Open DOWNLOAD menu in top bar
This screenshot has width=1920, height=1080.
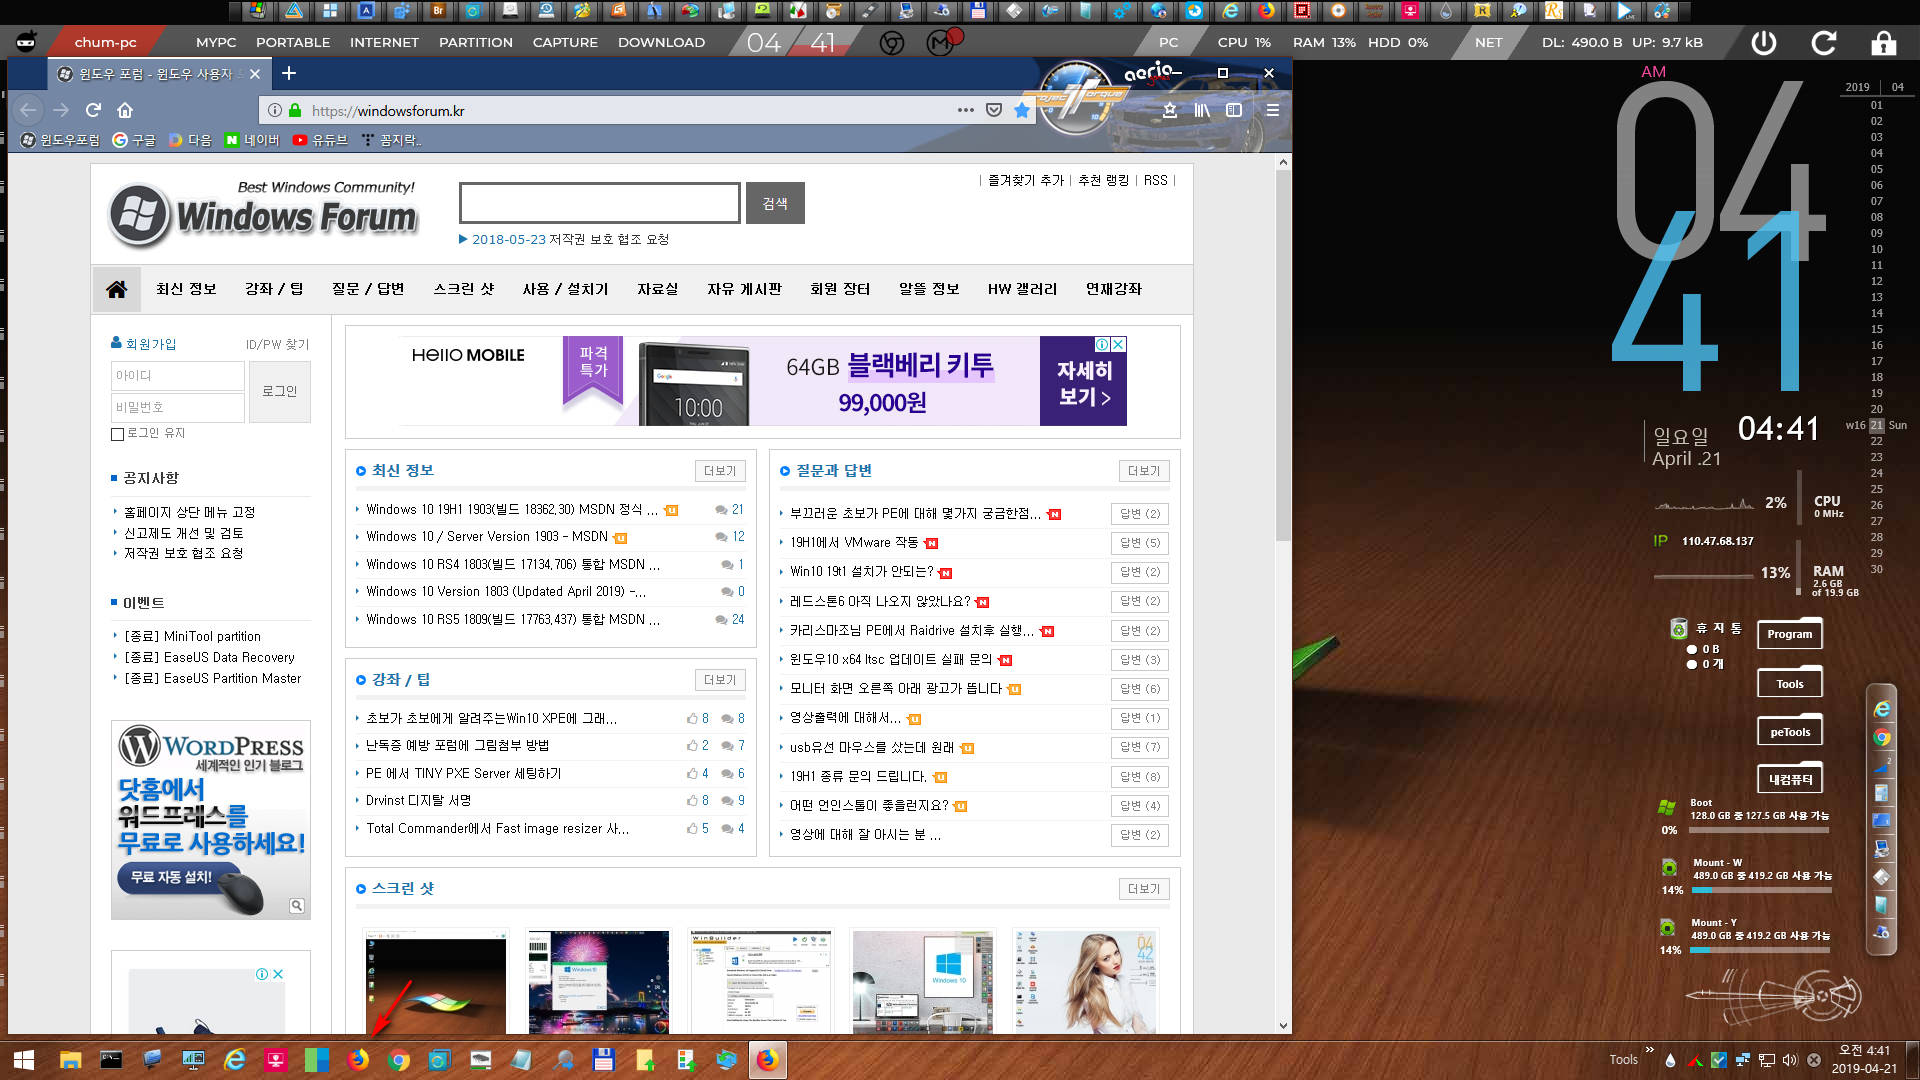click(661, 42)
